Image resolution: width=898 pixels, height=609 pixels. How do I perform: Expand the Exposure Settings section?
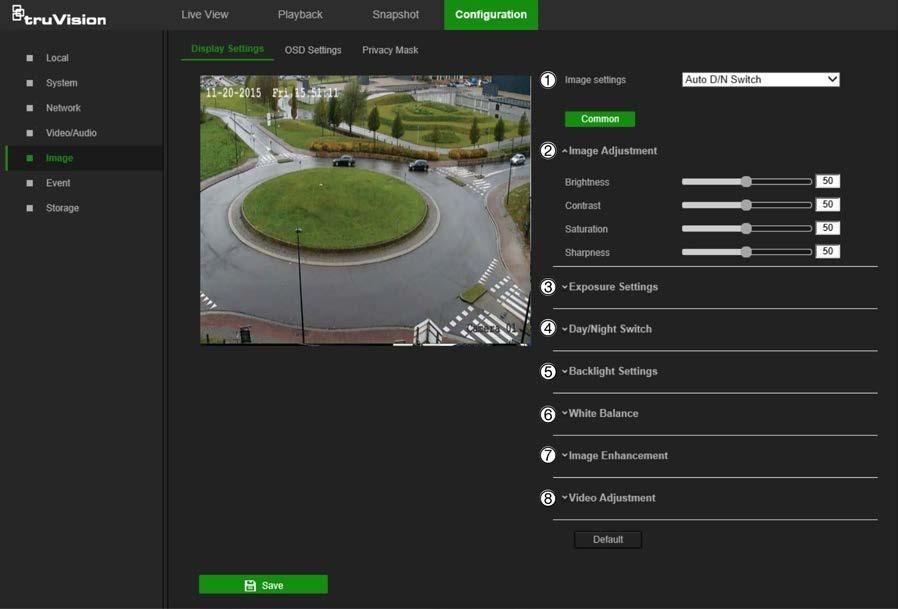[x=611, y=286]
